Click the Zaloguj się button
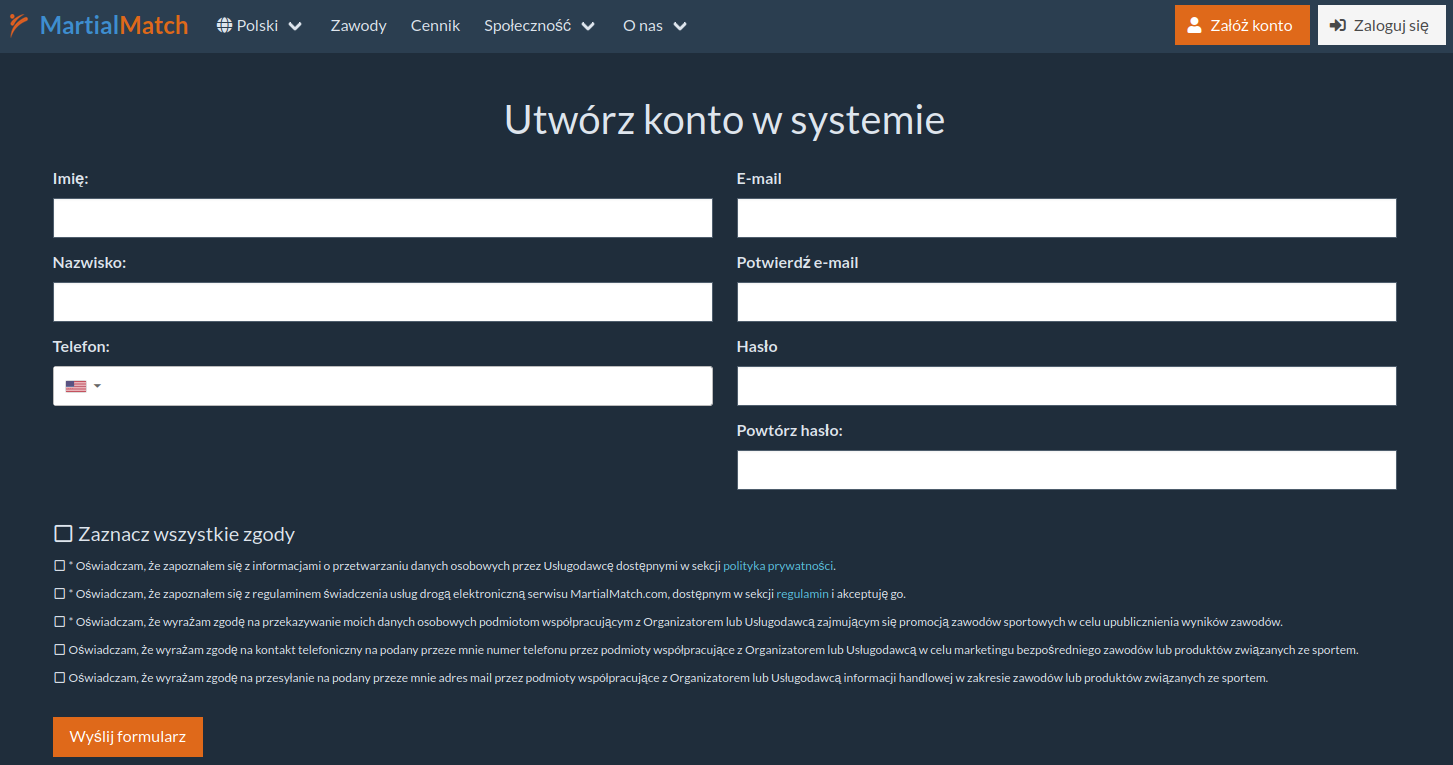The width and height of the screenshot is (1453, 765). pyautogui.click(x=1381, y=26)
